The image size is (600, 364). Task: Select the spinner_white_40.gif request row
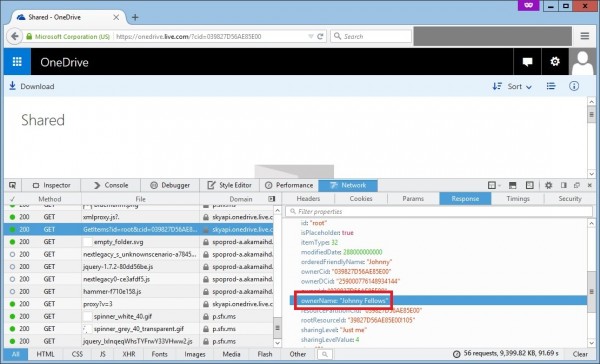pos(139,317)
